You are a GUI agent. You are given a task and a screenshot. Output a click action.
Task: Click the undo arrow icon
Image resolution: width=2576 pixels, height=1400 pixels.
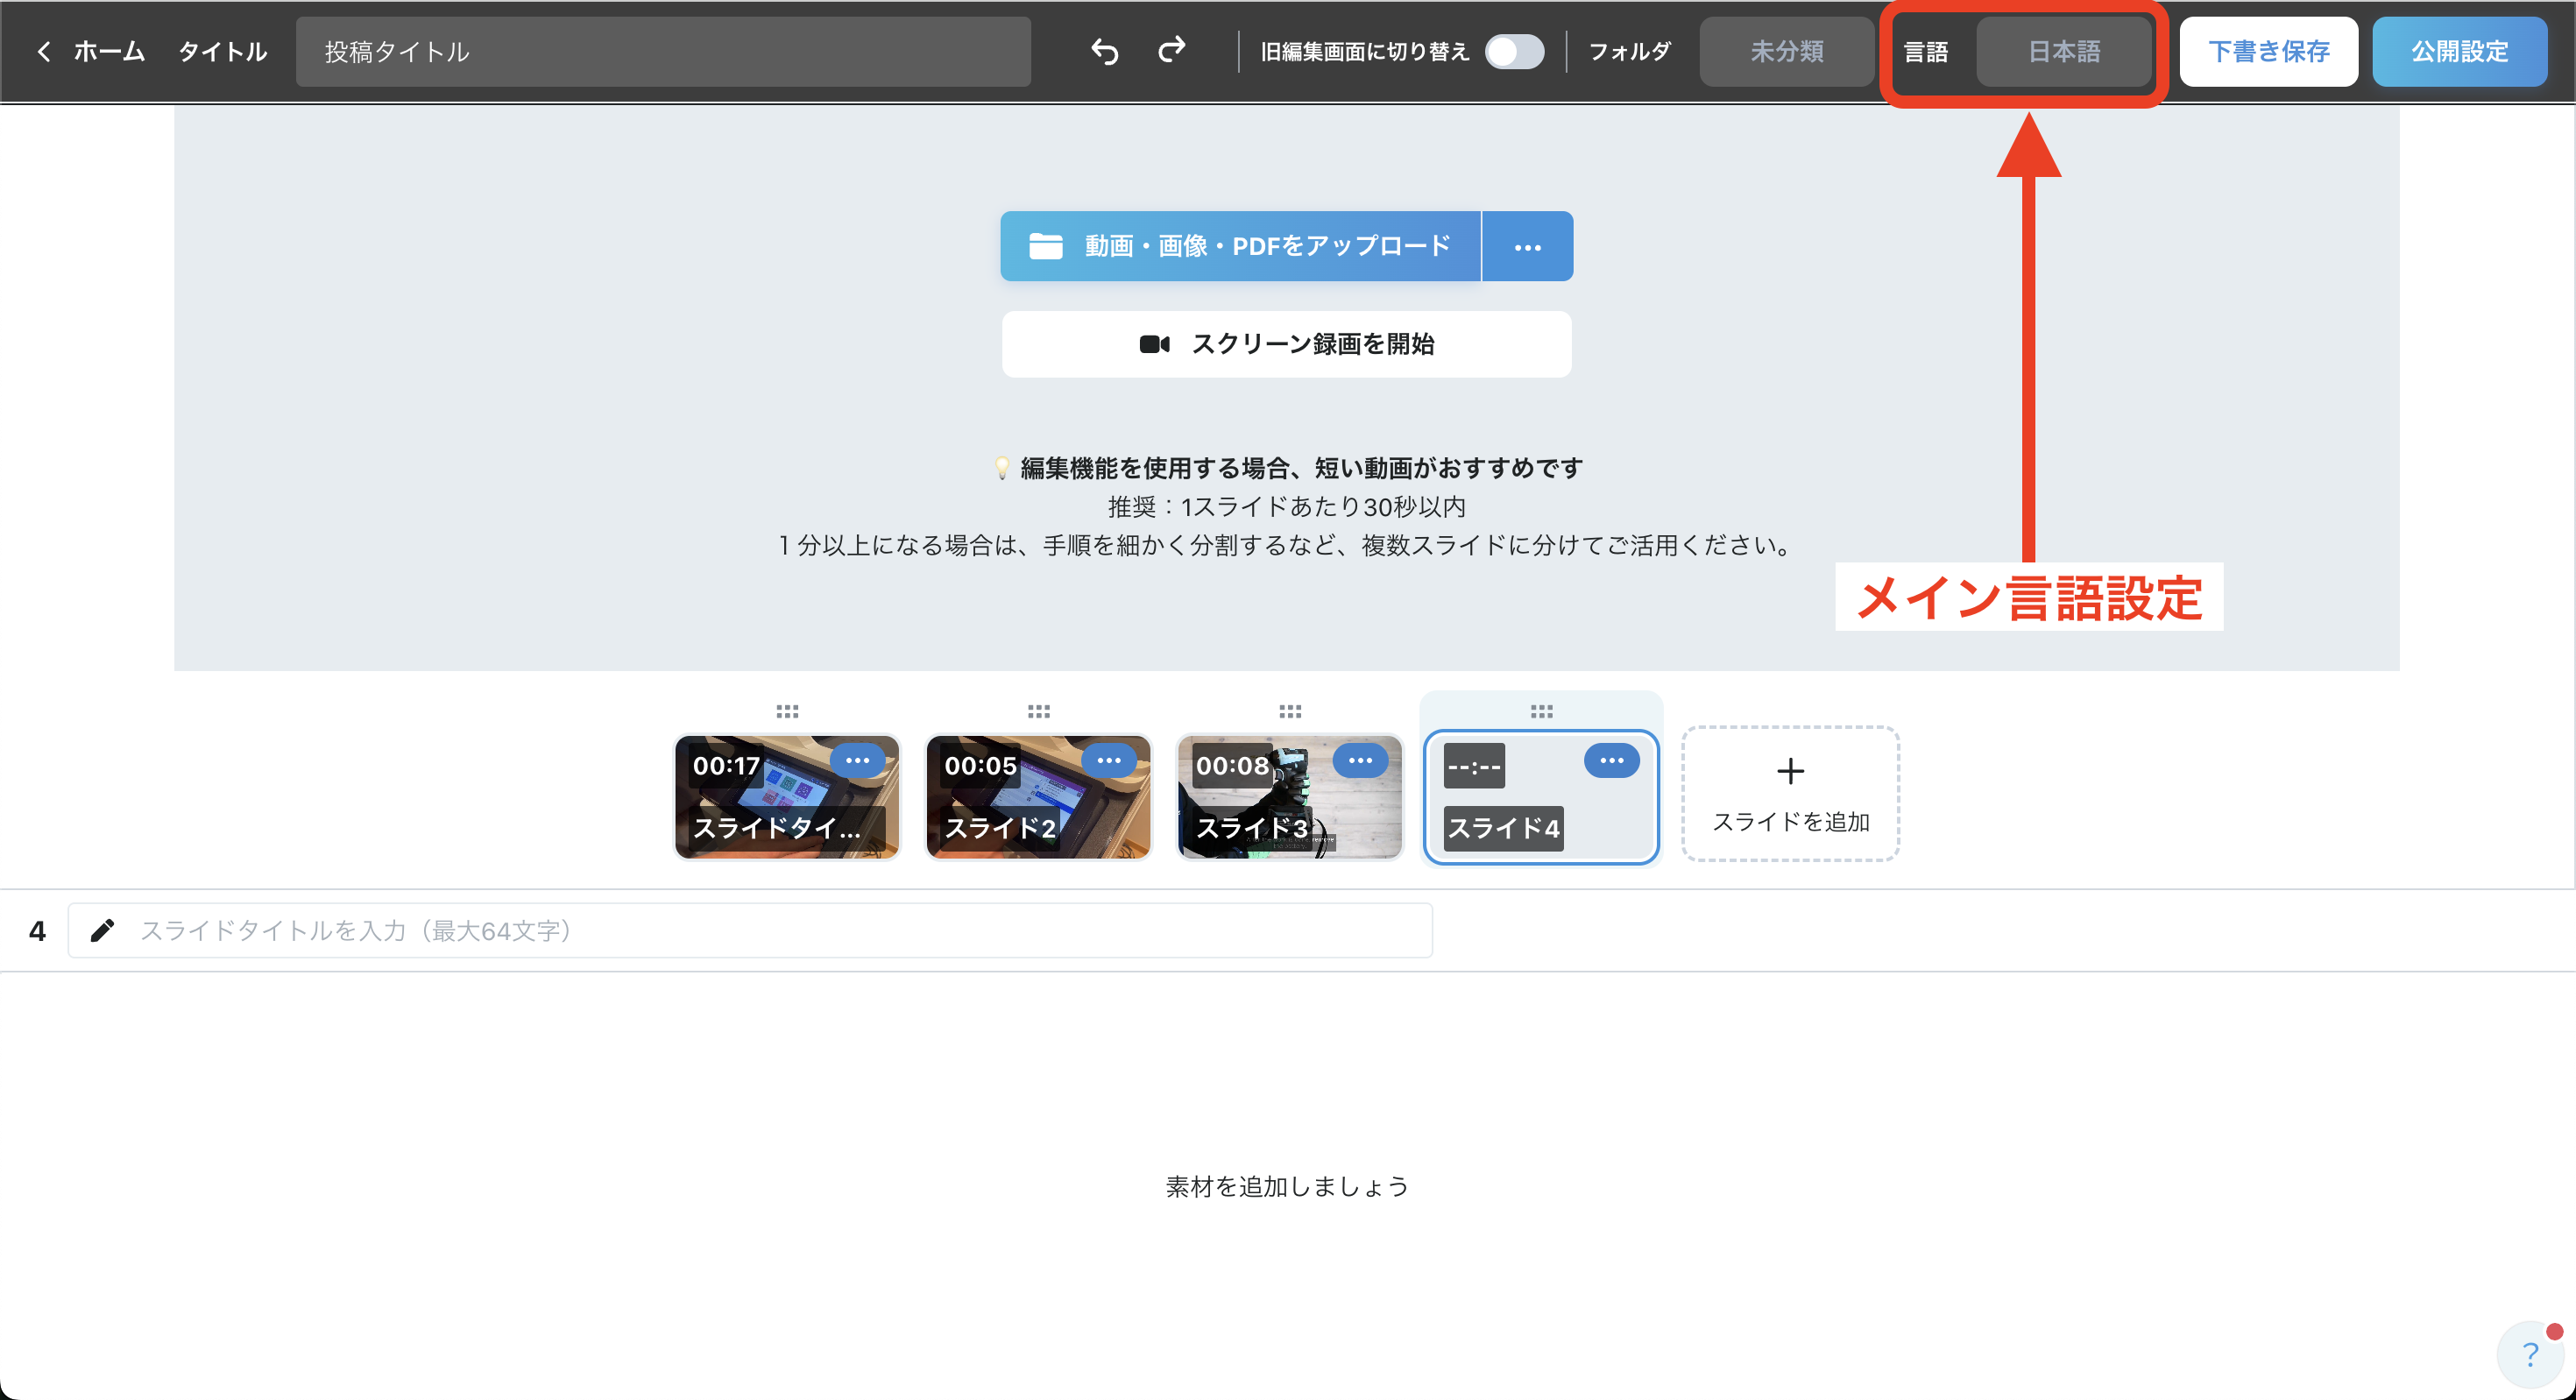pos(1104,51)
